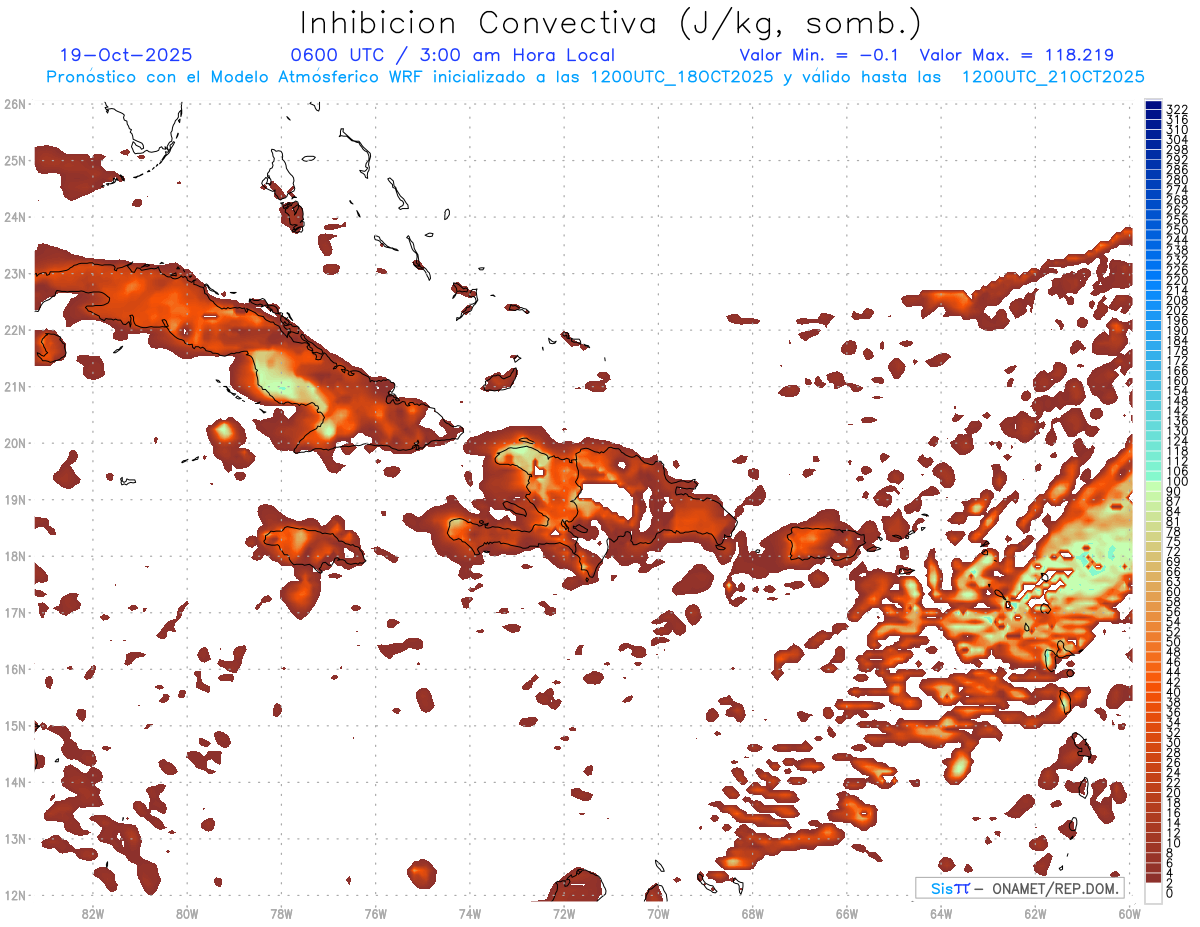Click the "19N" latitude label

point(14,500)
